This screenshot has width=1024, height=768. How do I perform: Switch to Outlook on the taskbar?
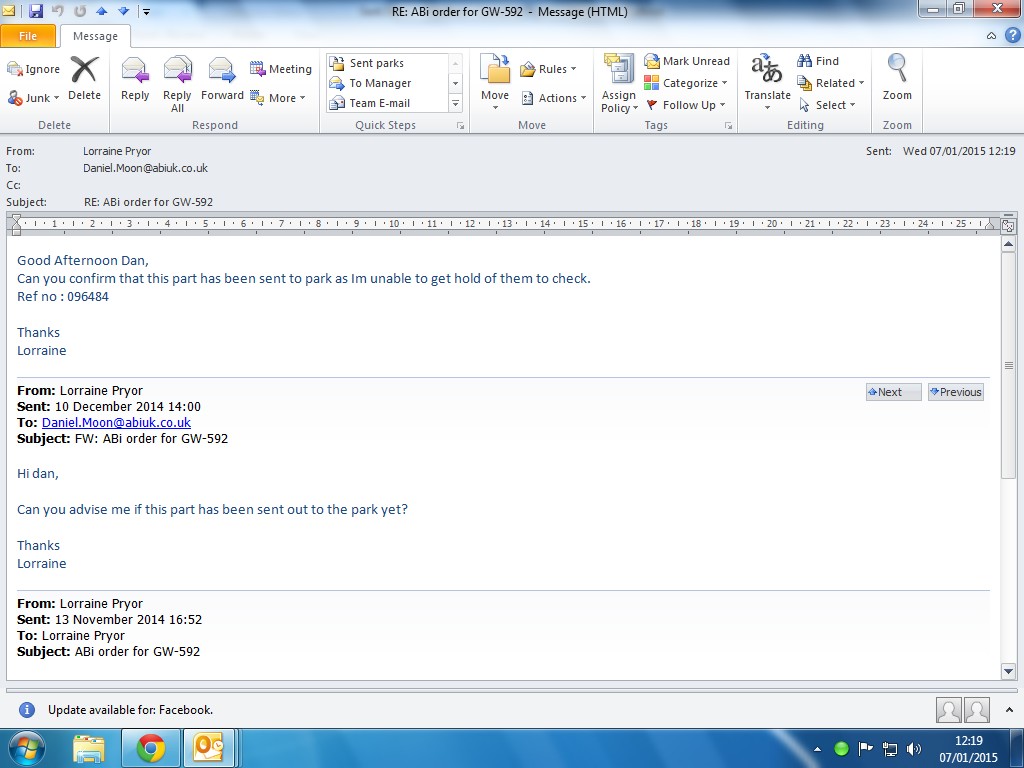208,749
